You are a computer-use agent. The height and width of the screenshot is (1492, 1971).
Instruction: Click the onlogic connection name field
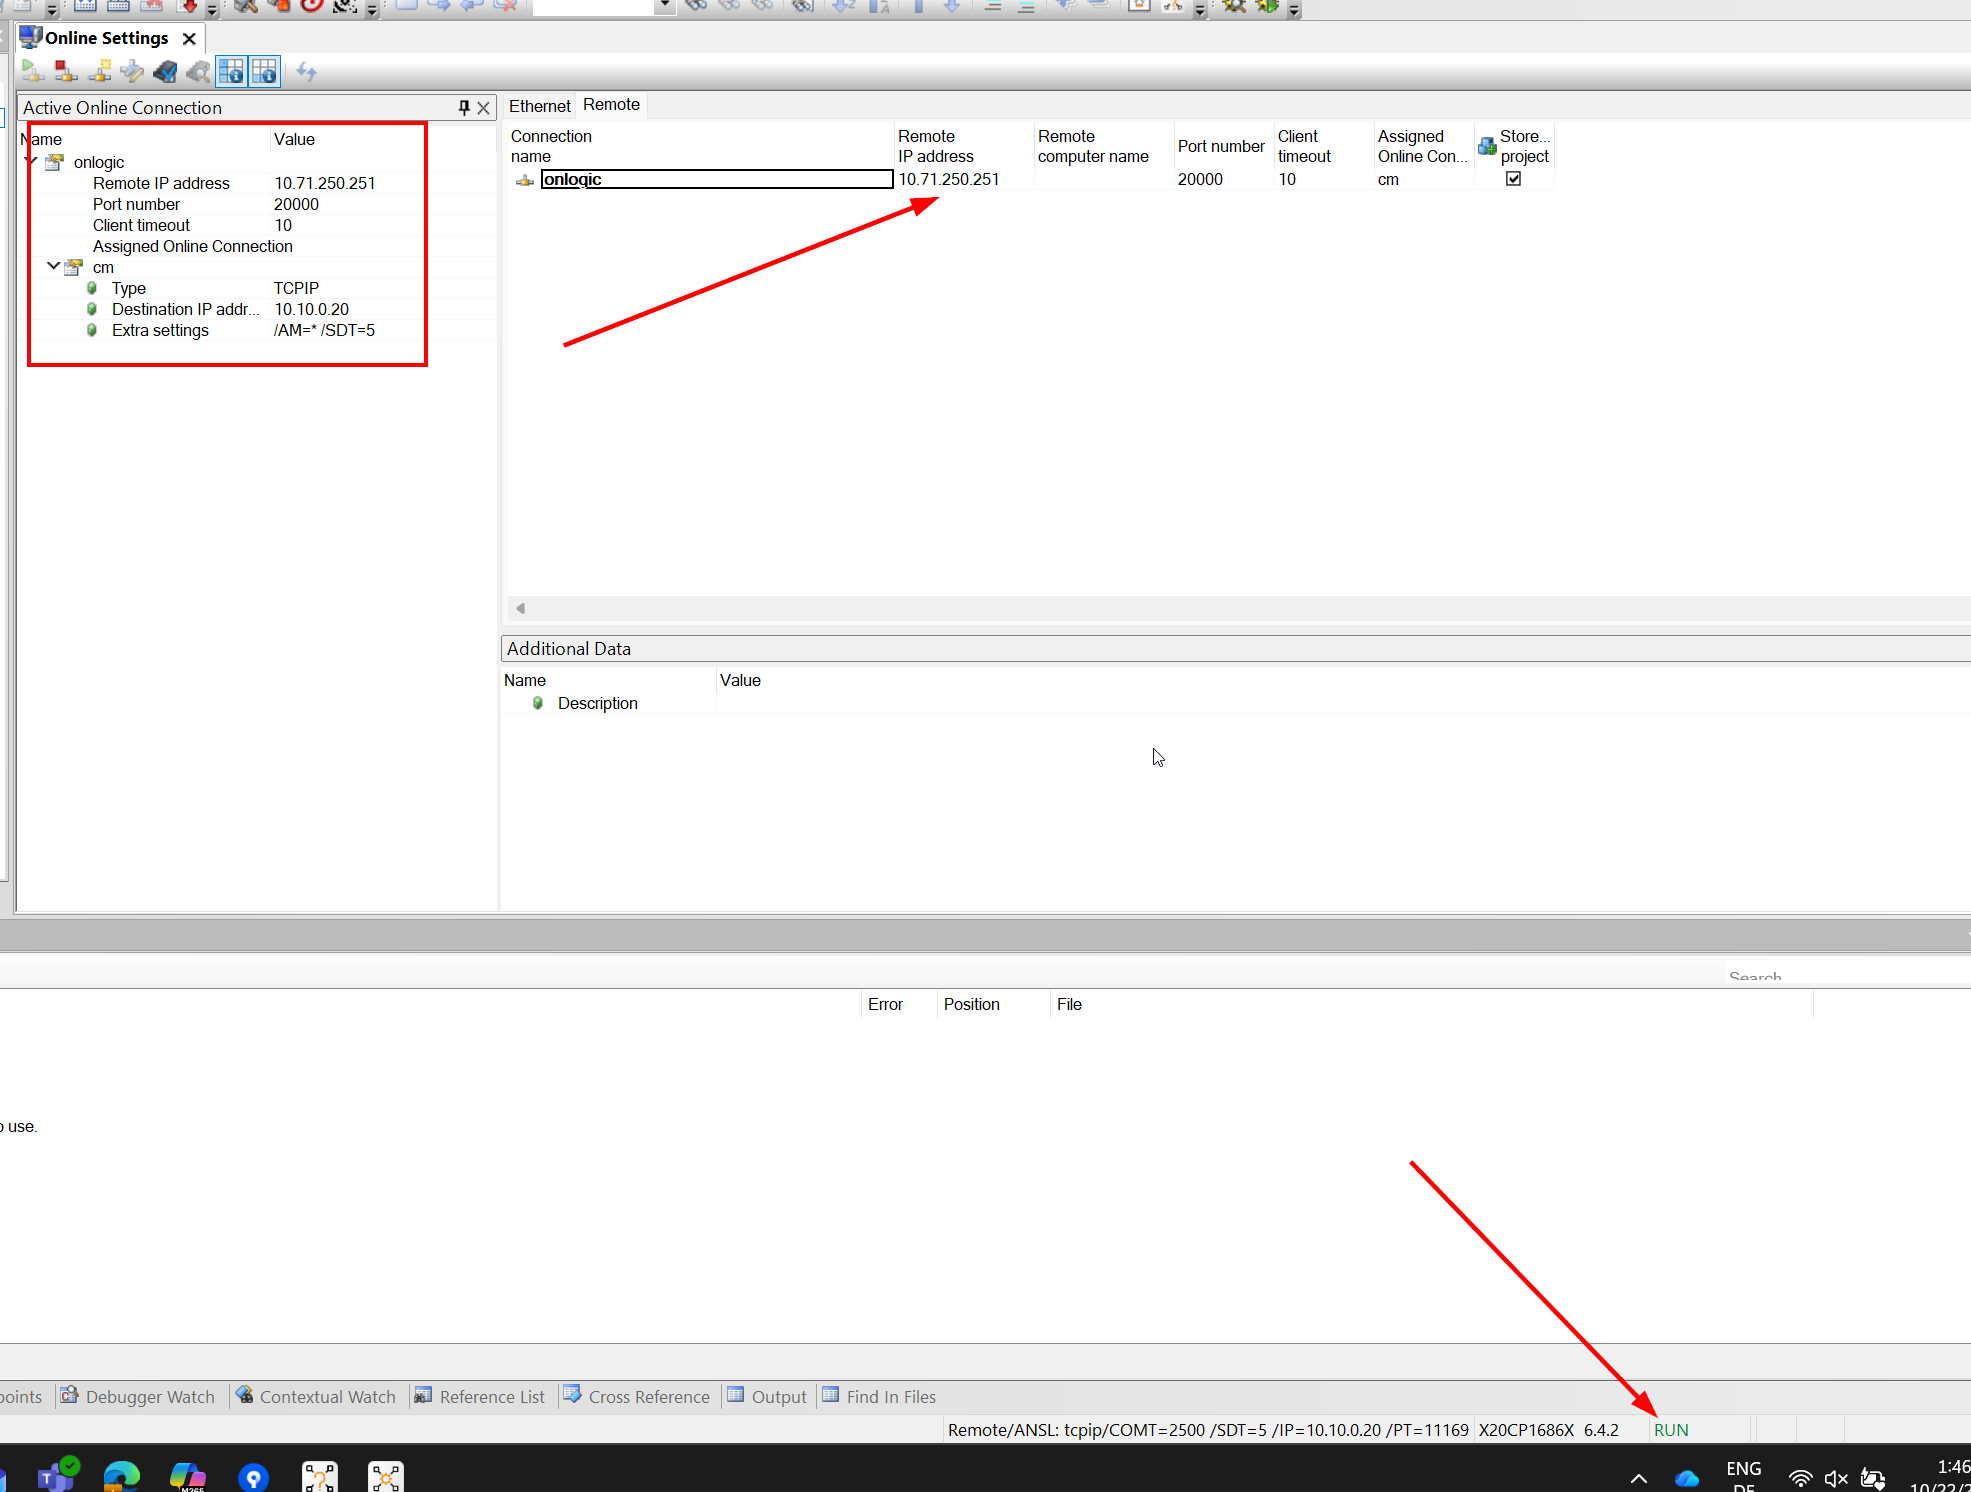click(x=715, y=179)
